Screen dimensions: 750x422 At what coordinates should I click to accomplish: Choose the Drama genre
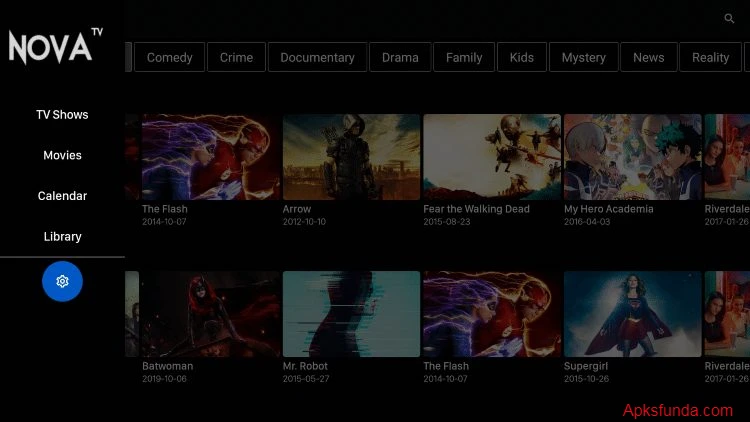click(400, 57)
